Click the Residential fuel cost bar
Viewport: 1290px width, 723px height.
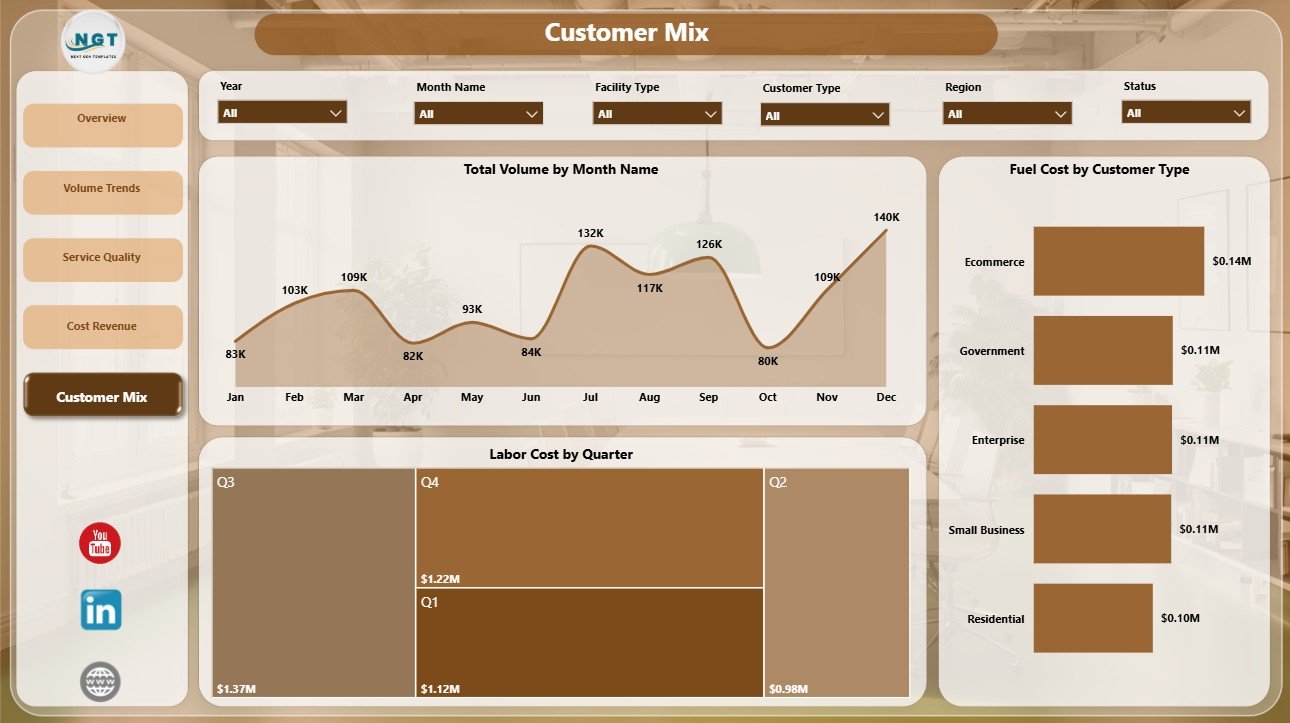pyautogui.click(x=1093, y=618)
